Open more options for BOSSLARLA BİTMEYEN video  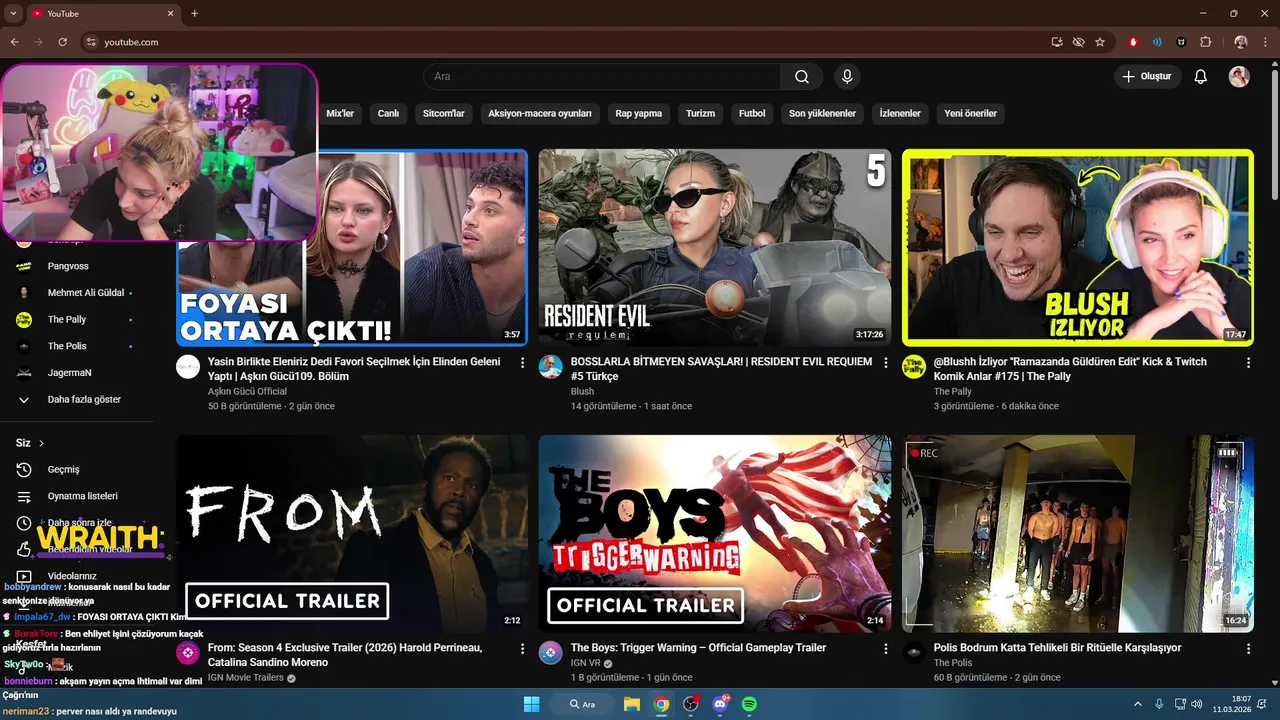click(885, 363)
